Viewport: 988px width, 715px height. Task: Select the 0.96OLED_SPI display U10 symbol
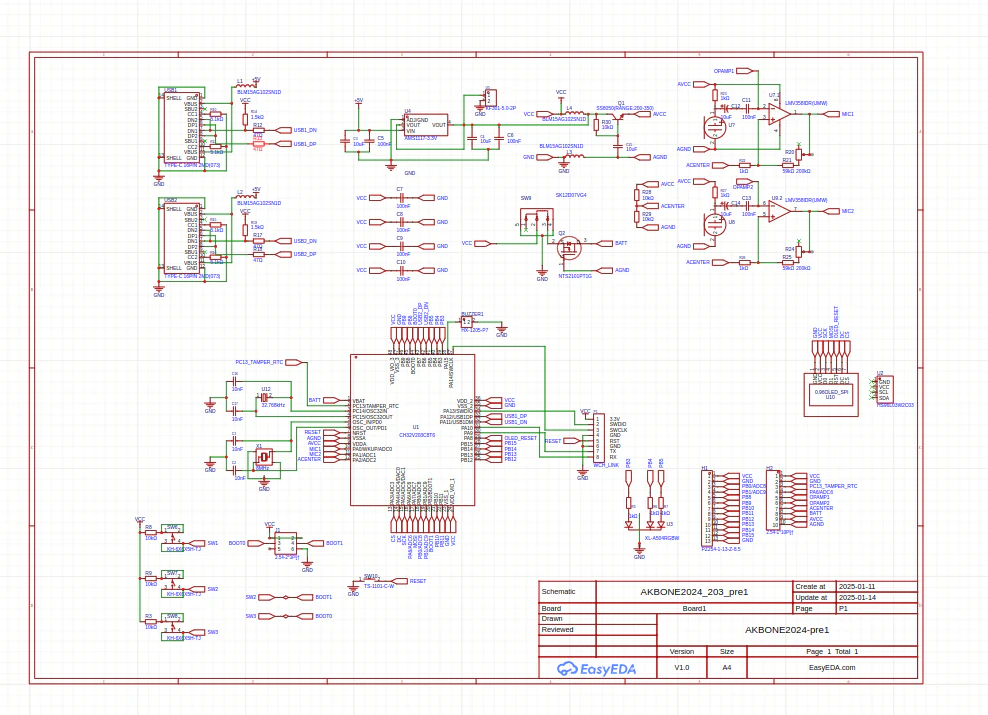tap(831, 394)
